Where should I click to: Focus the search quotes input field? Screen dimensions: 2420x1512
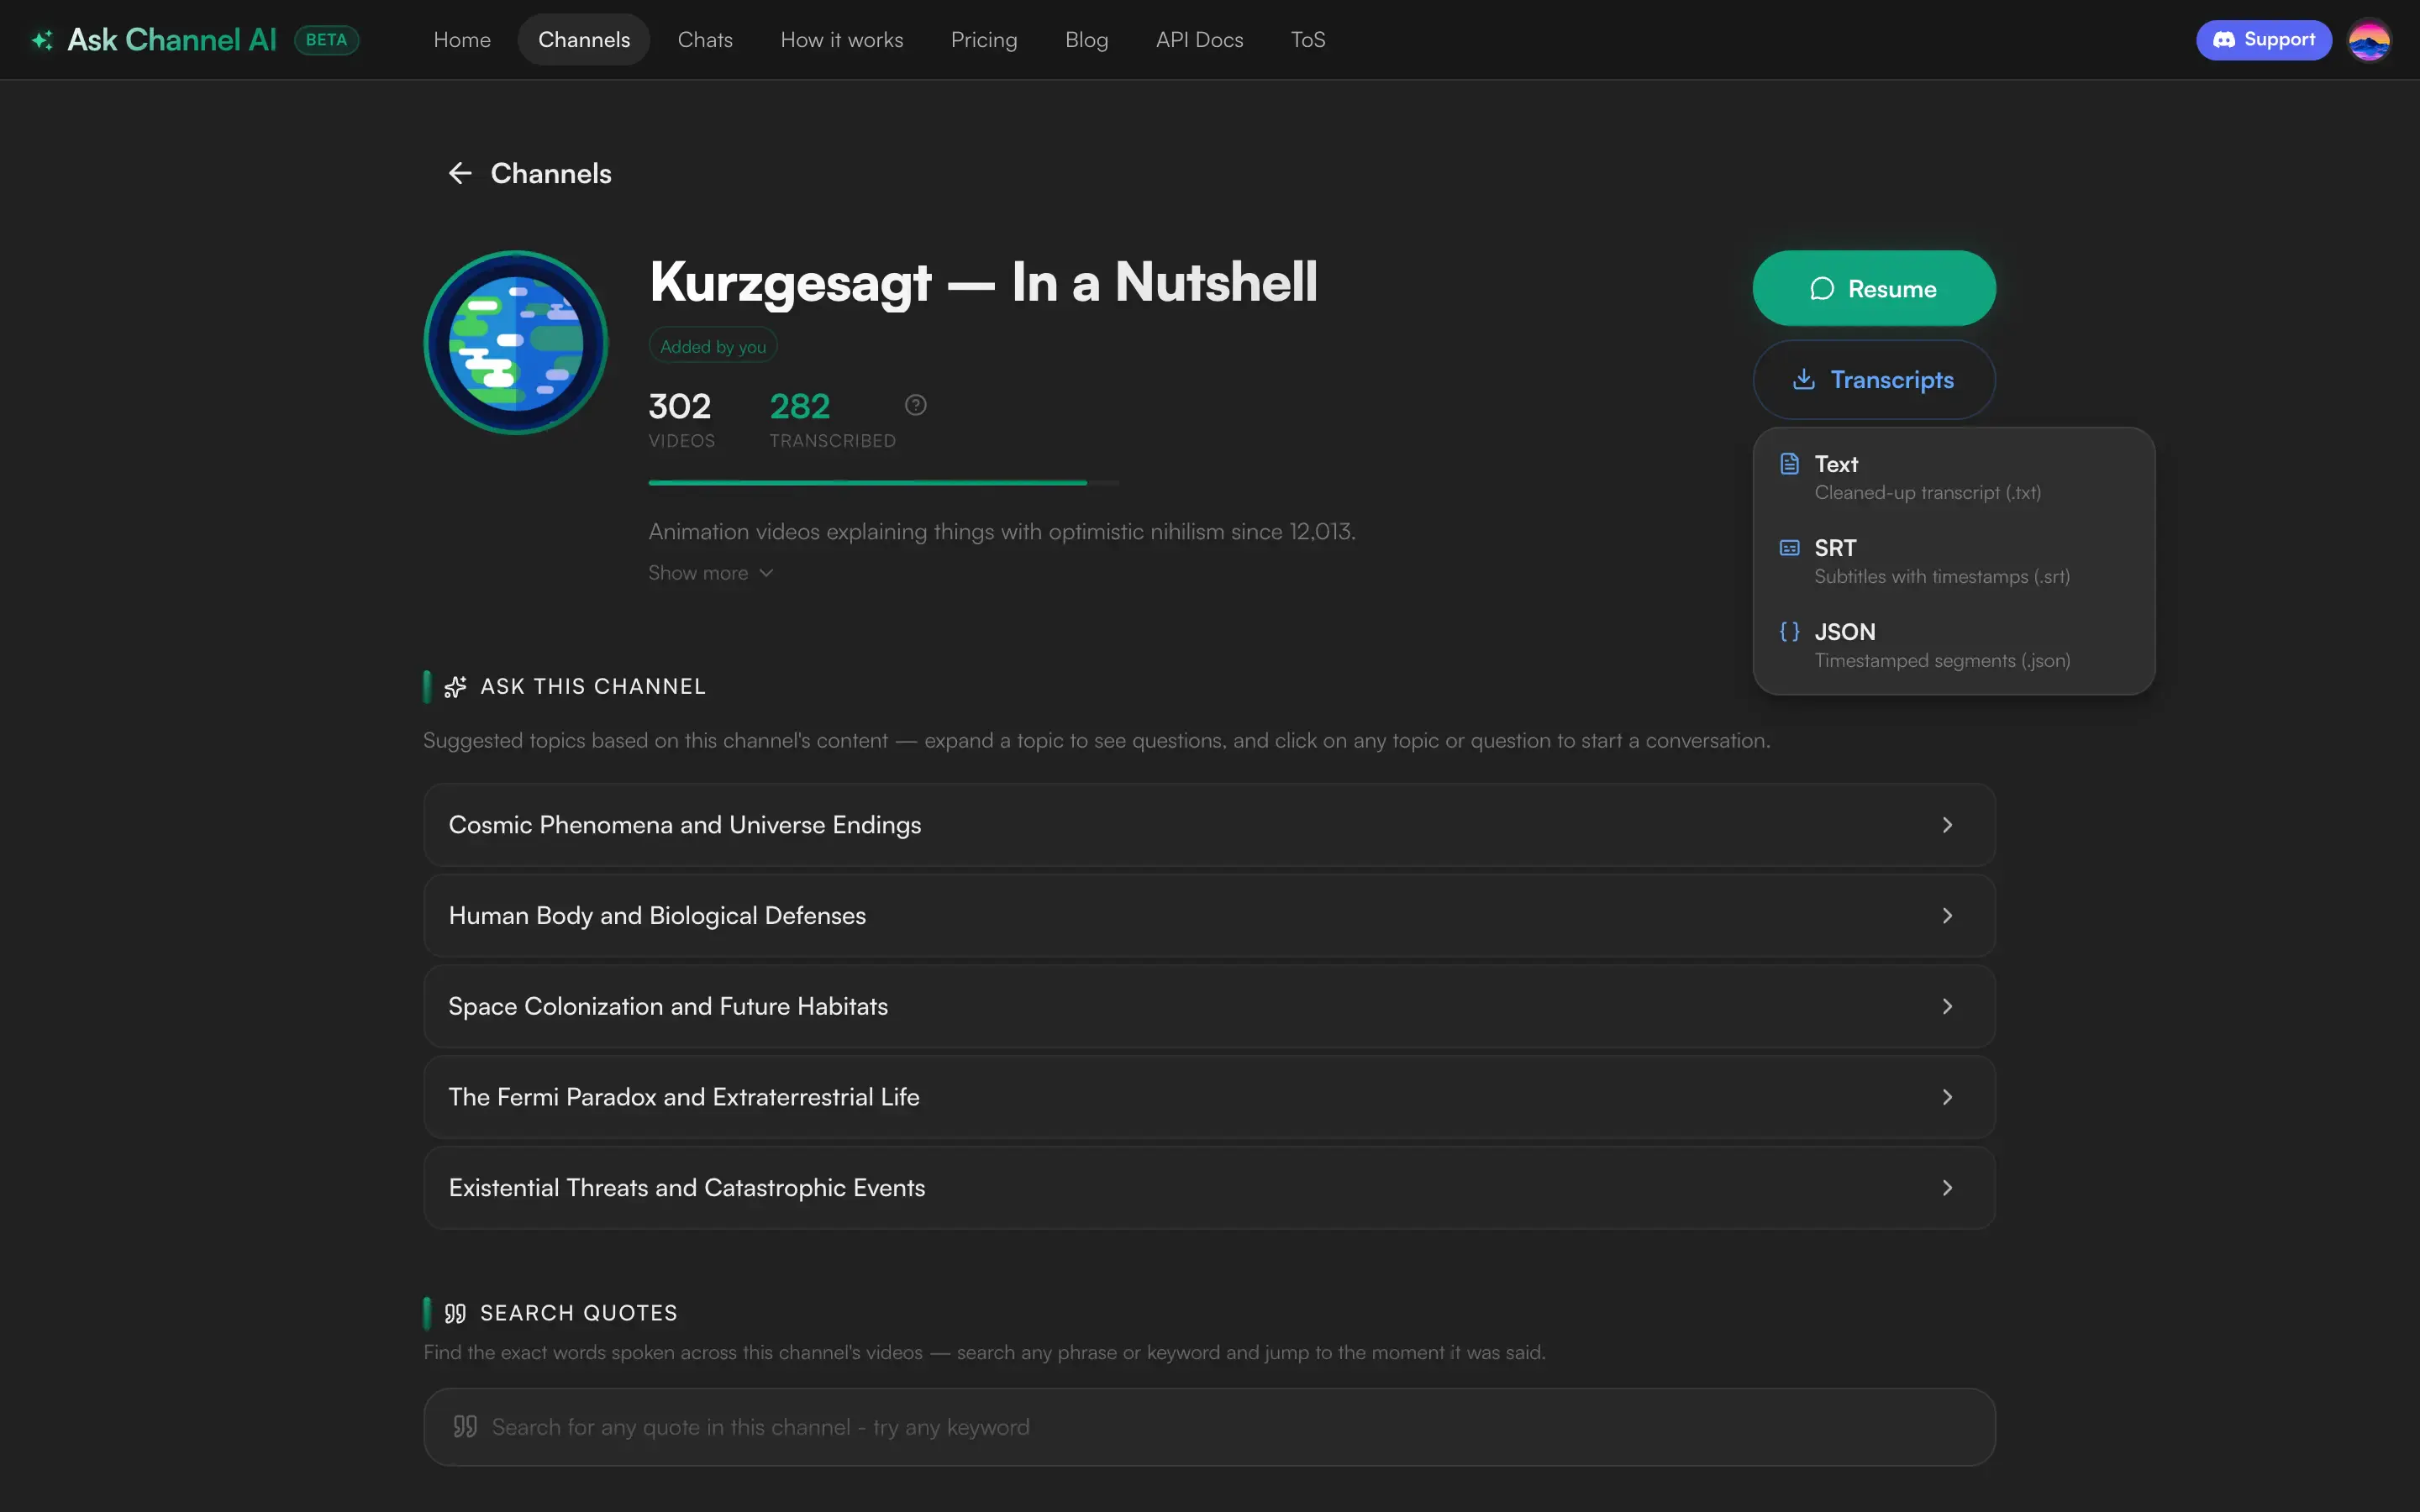click(x=1209, y=1427)
